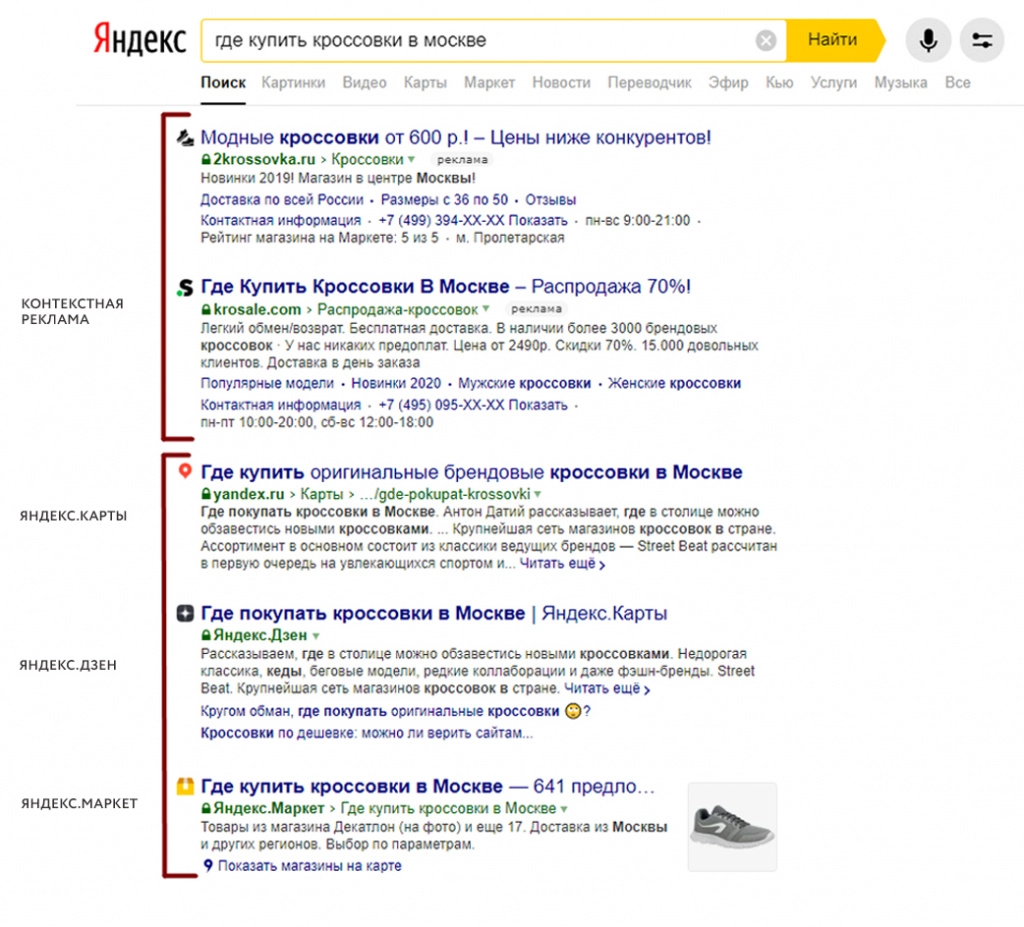Click the 2krossovka sneaker favicon
The image size is (1024, 927).
185,137
